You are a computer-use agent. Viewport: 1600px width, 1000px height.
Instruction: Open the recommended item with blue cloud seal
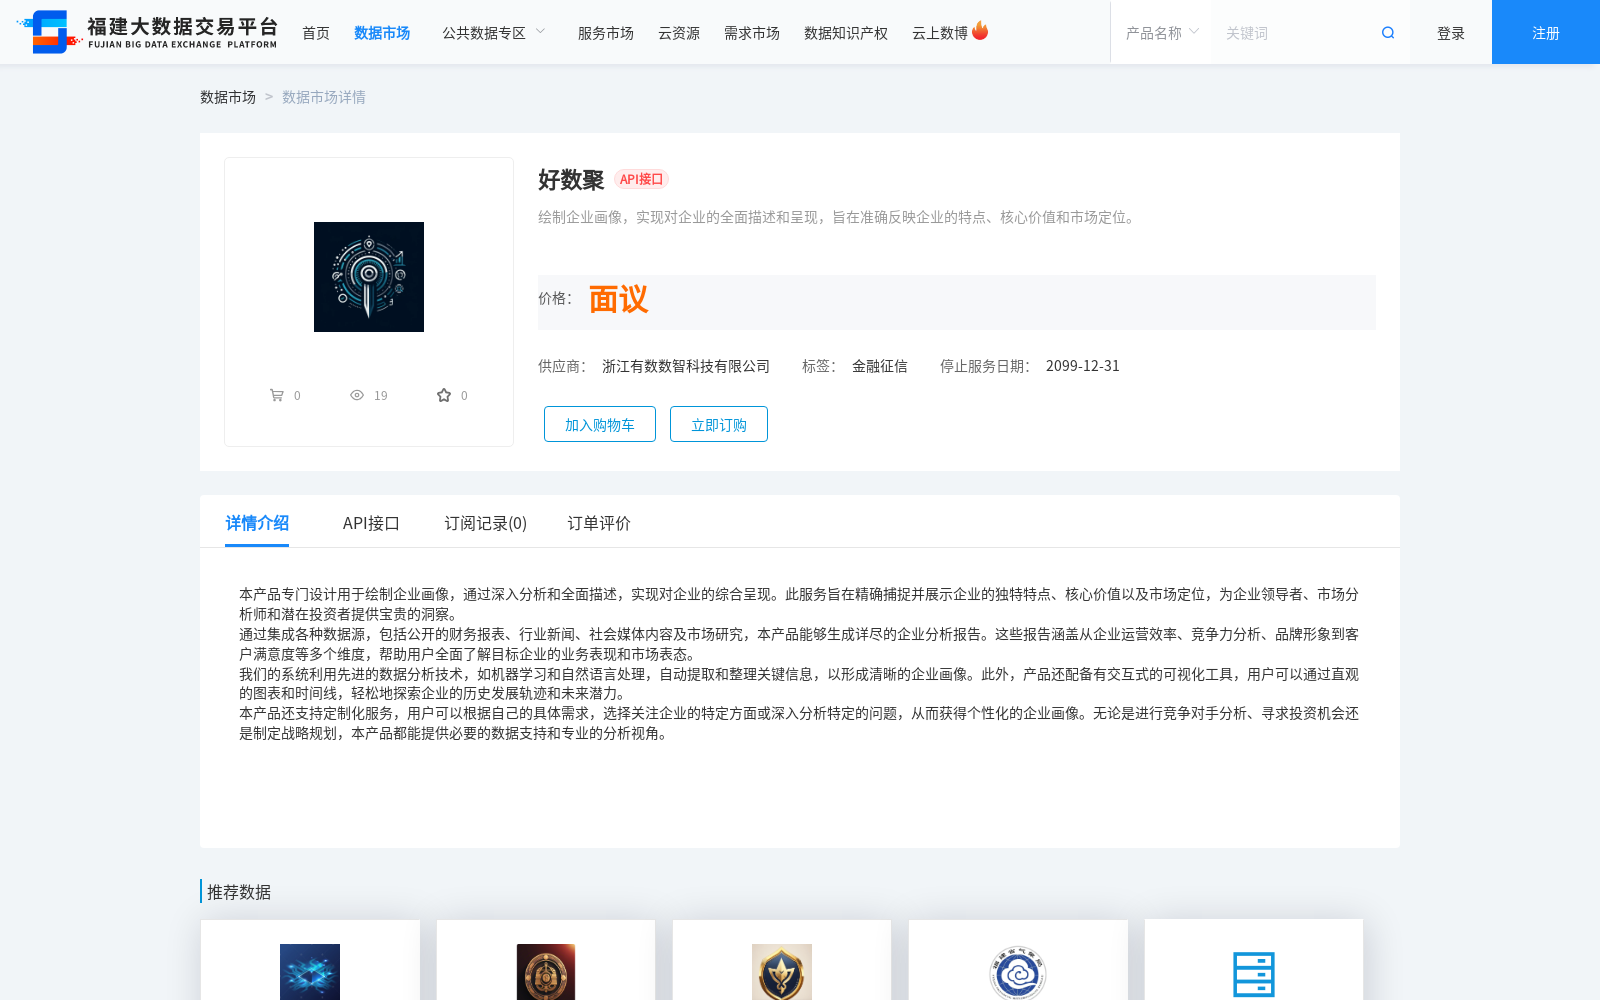pos(1018,972)
